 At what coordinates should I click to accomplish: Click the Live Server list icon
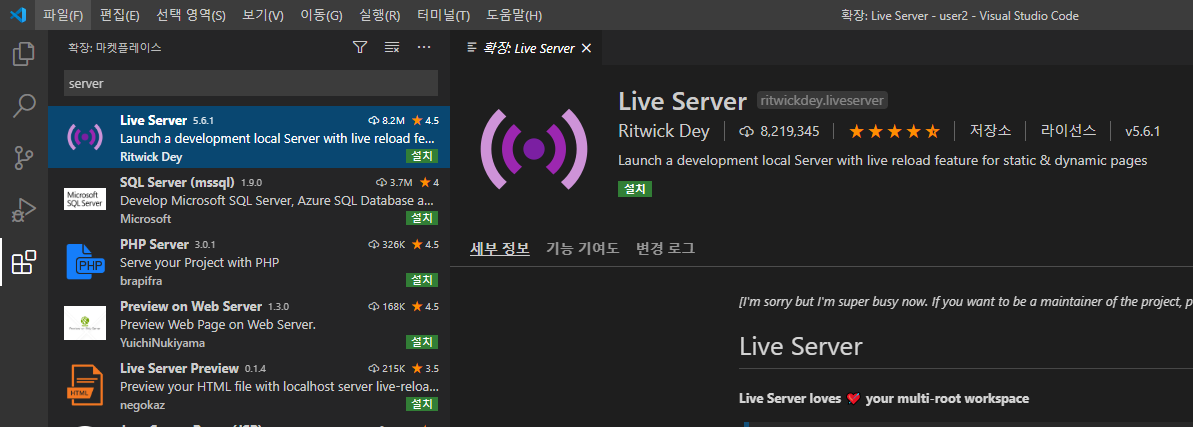click(84, 137)
